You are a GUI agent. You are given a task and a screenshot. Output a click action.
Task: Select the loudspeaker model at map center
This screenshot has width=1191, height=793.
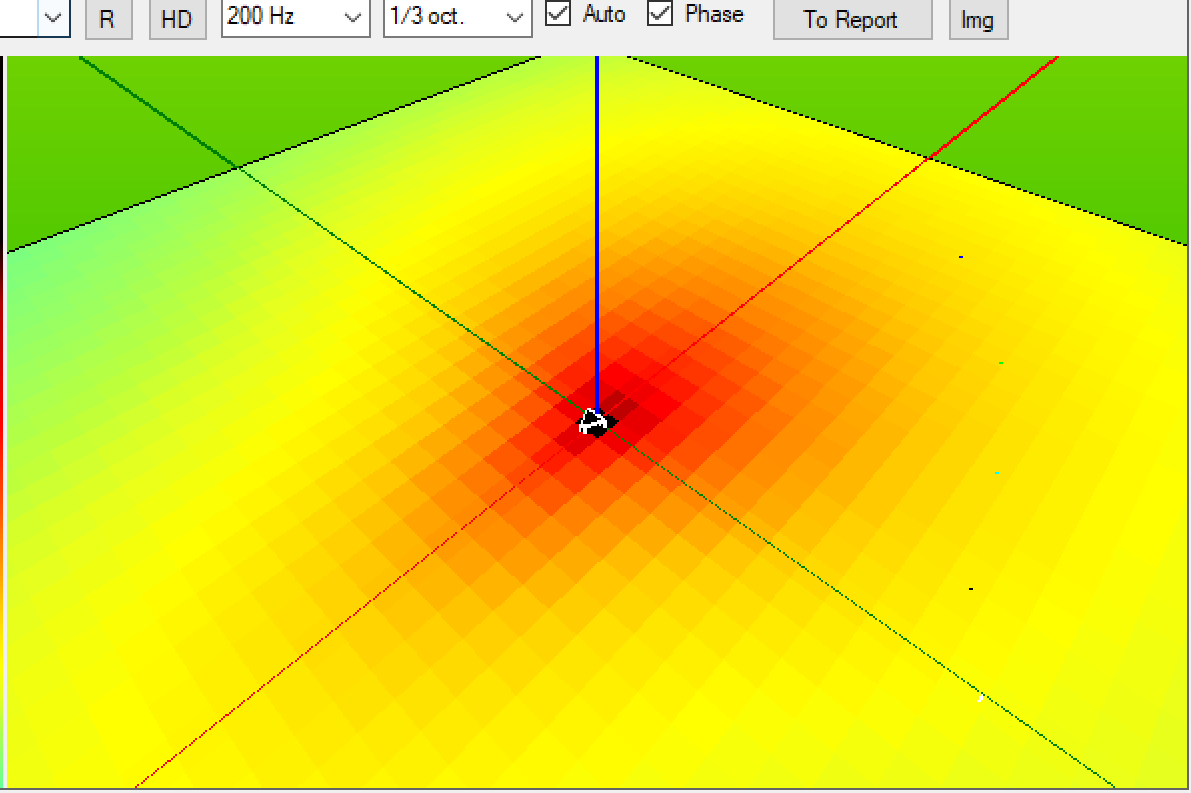(x=593, y=422)
